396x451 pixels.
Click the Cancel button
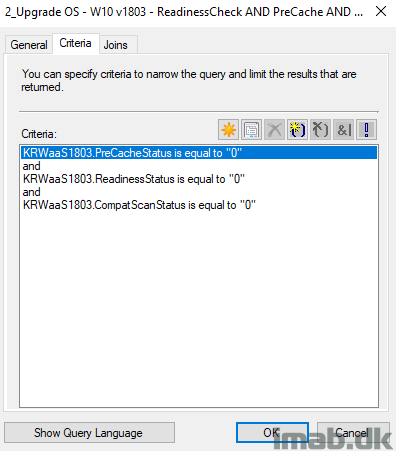tap(353, 433)
